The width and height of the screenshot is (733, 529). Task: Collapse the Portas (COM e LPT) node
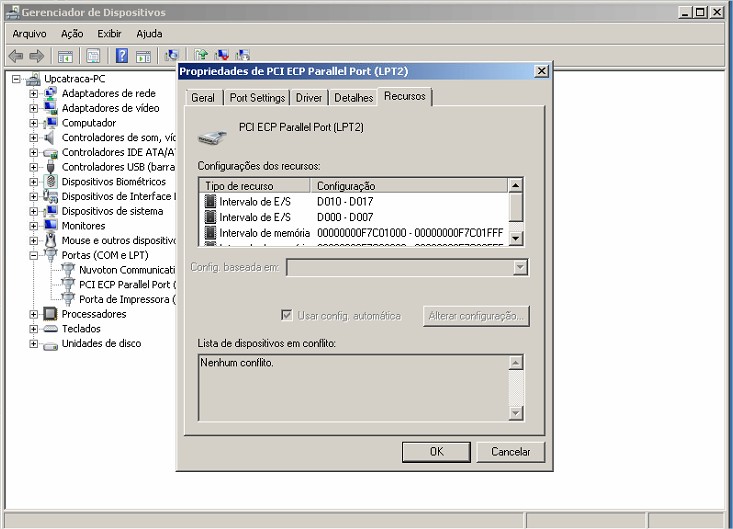click(x=33, y=255)
